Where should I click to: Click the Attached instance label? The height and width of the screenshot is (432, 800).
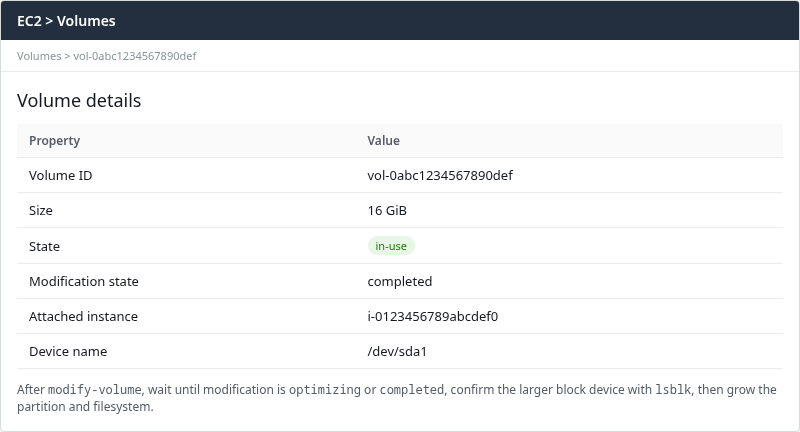click(x=83, y=317)
